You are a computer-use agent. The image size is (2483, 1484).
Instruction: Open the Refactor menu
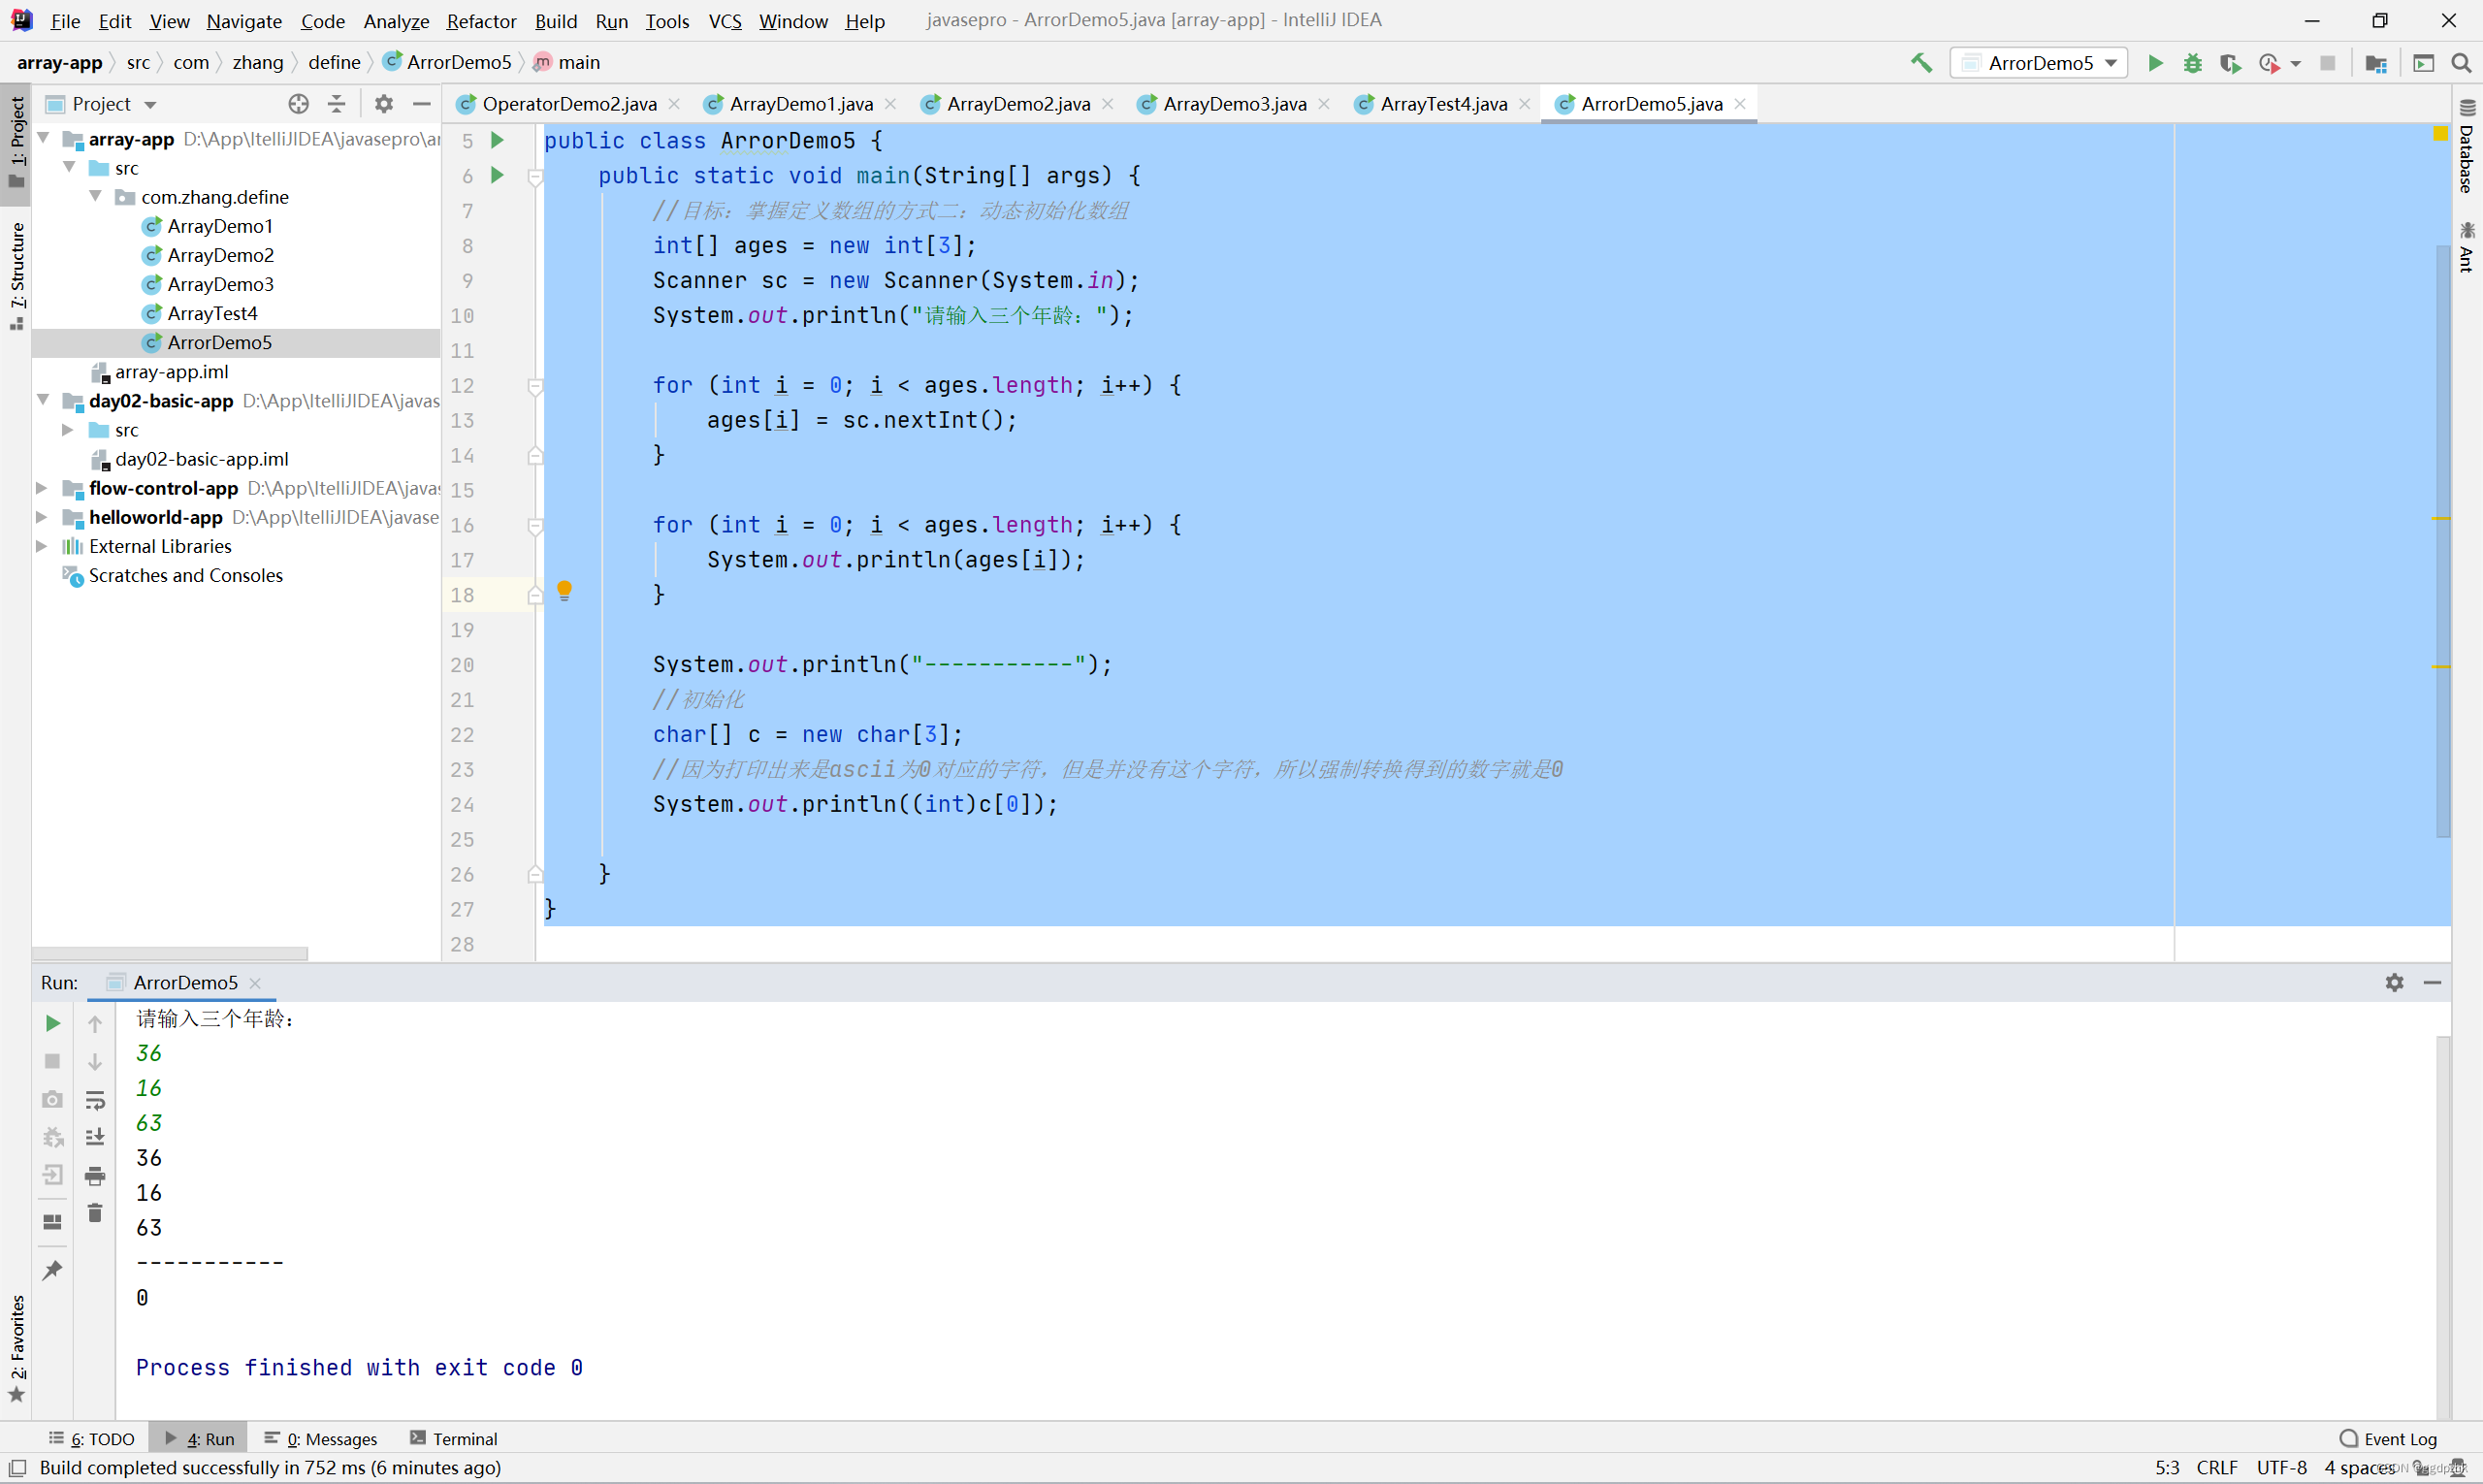pyautogui.click(x=481, y=21)
